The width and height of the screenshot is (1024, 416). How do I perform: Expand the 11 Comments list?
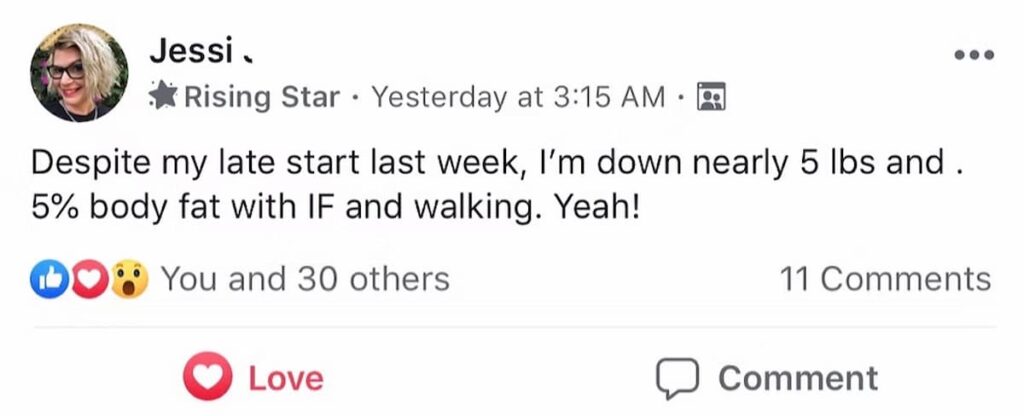tap(884, 279)
